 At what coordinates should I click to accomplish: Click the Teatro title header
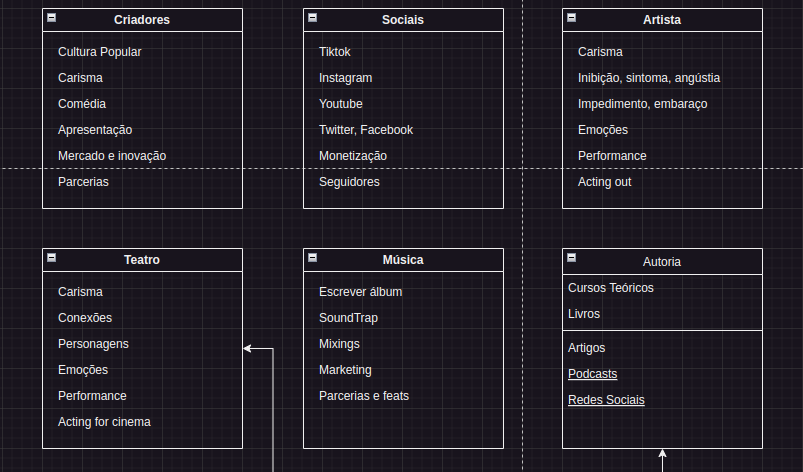[142, 260]
